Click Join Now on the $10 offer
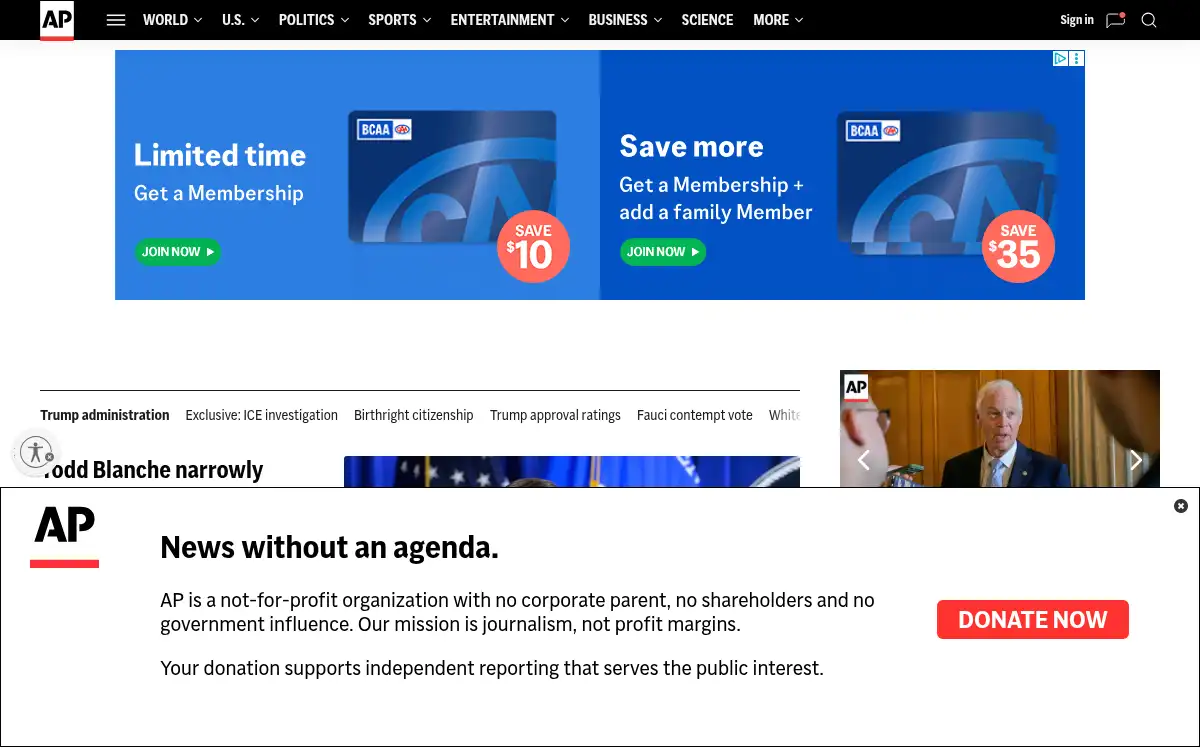This screenshot has width=1200, height=750. (178, 252)
